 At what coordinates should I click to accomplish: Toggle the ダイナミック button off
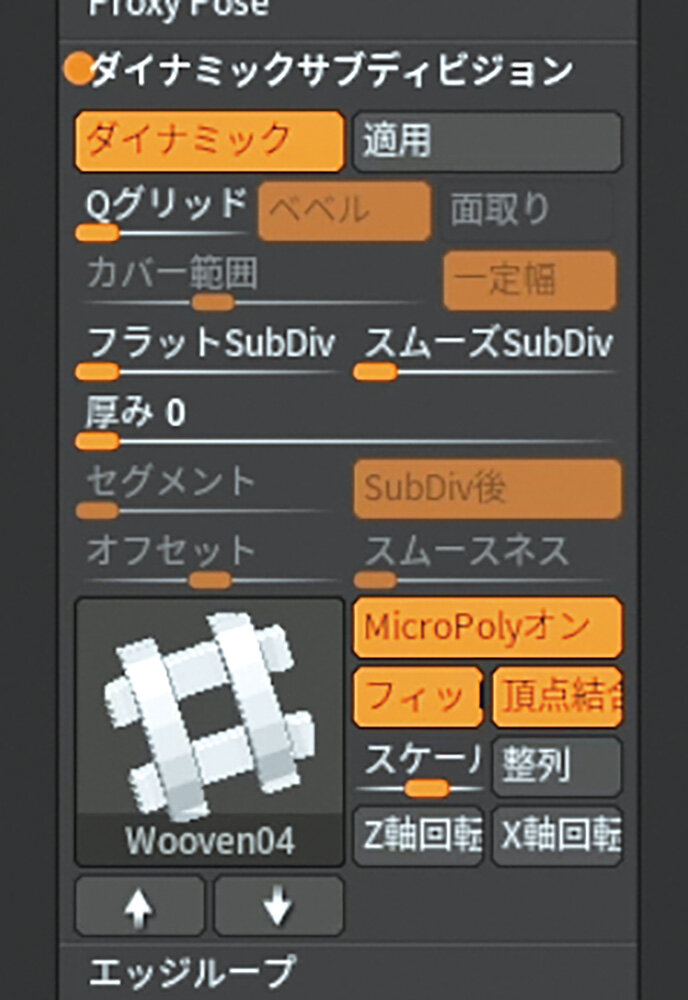point(209,142)
